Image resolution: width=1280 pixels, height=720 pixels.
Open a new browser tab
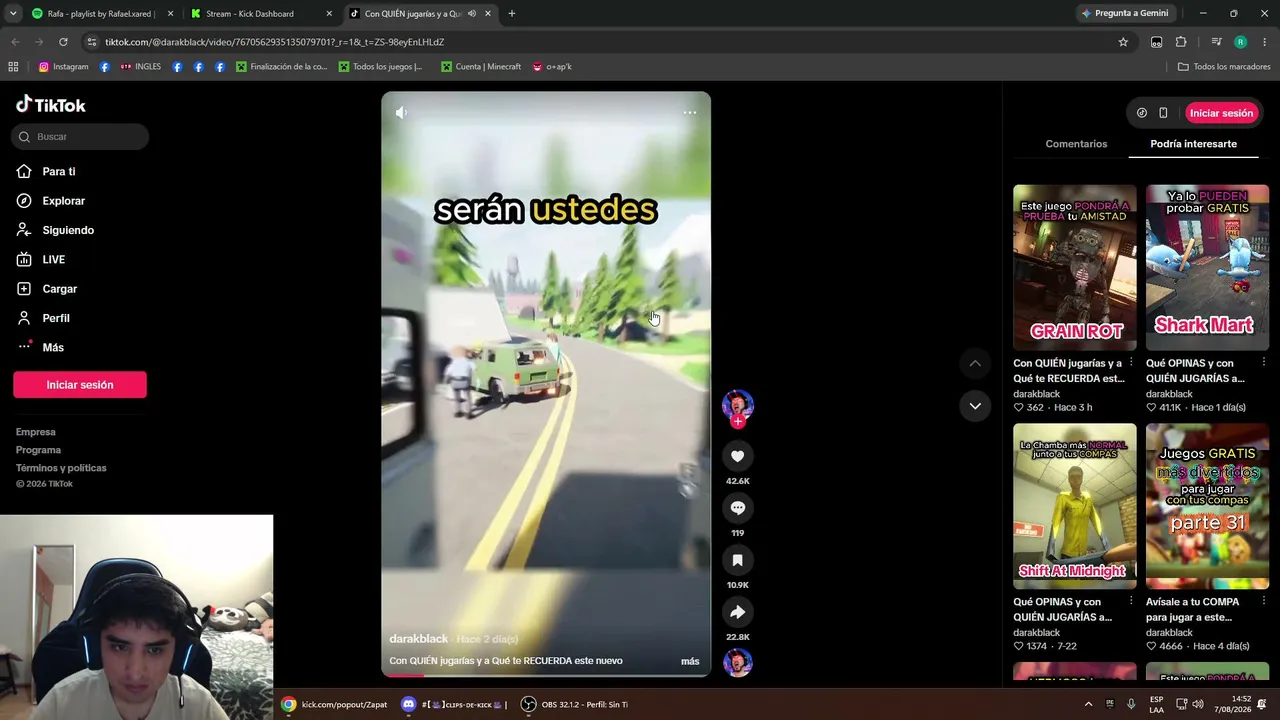coord(512,14)
